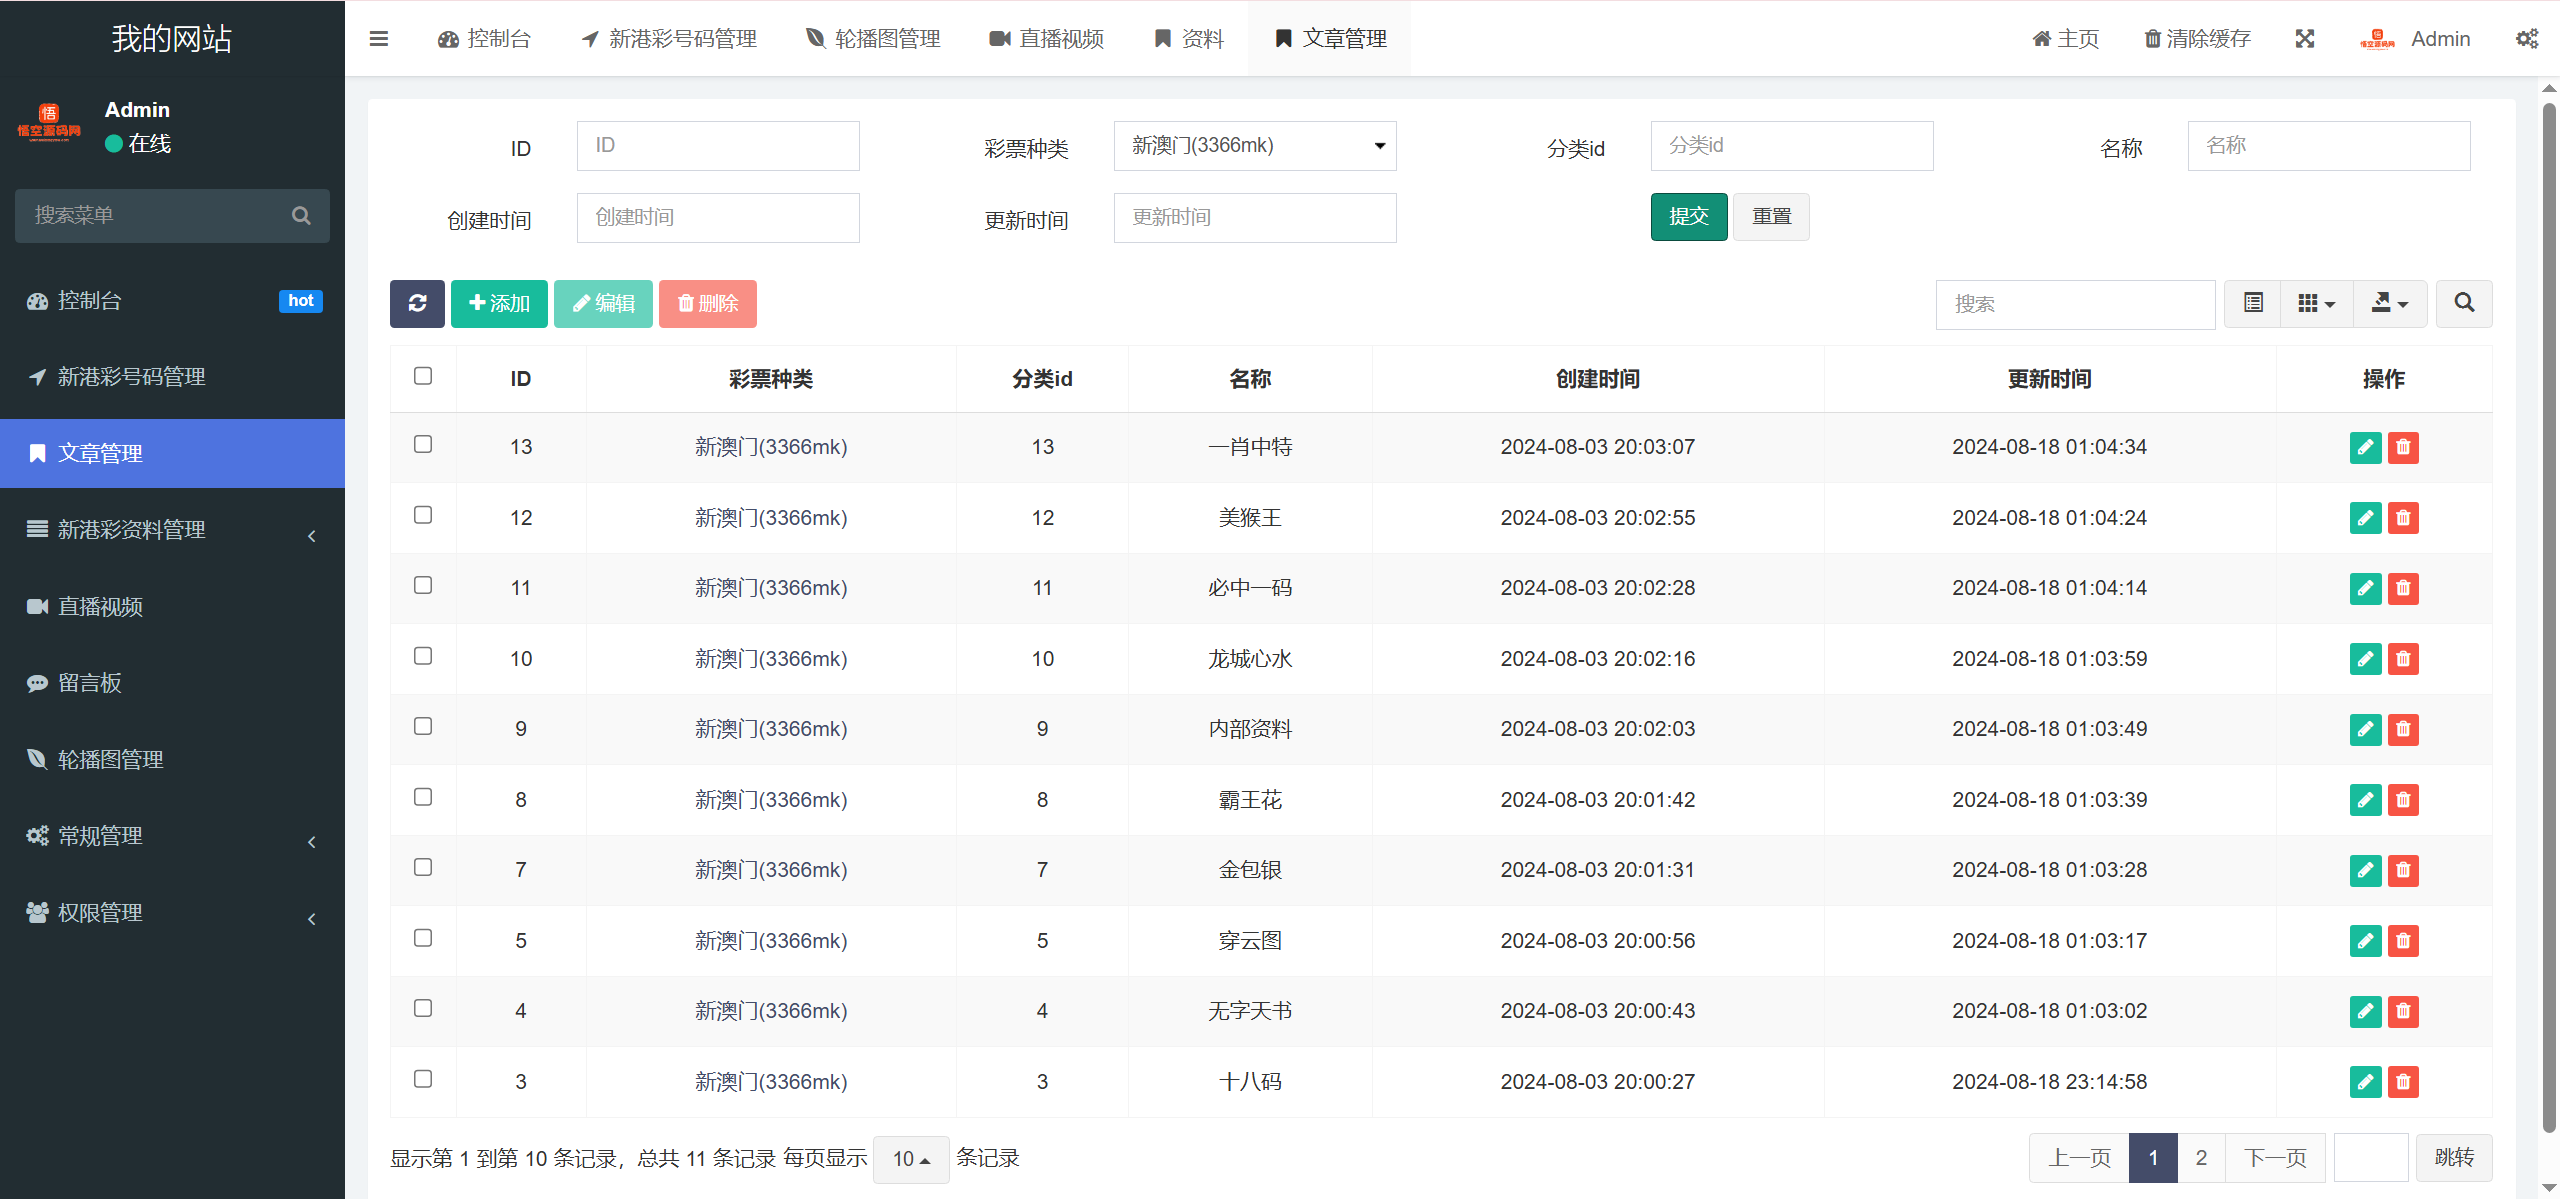Switch to the 轮播图管理 top tab

[x=873, y=39]
